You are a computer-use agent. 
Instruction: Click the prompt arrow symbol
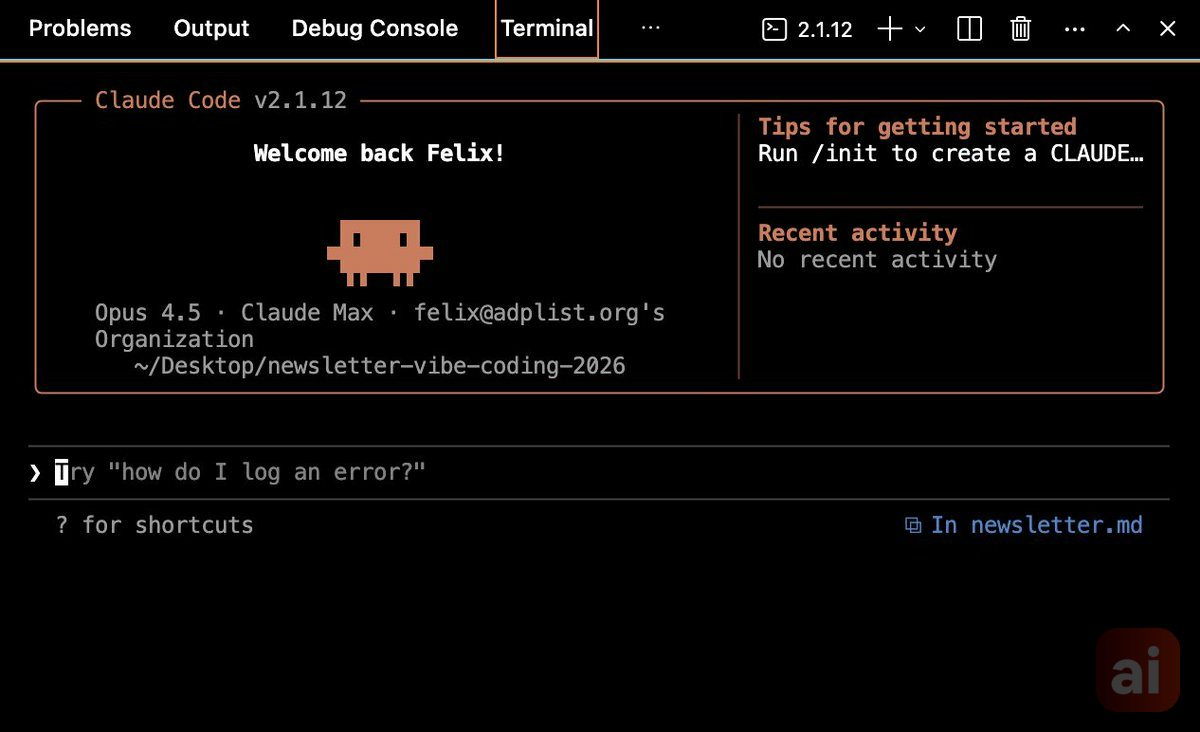[x=35, y=473]
